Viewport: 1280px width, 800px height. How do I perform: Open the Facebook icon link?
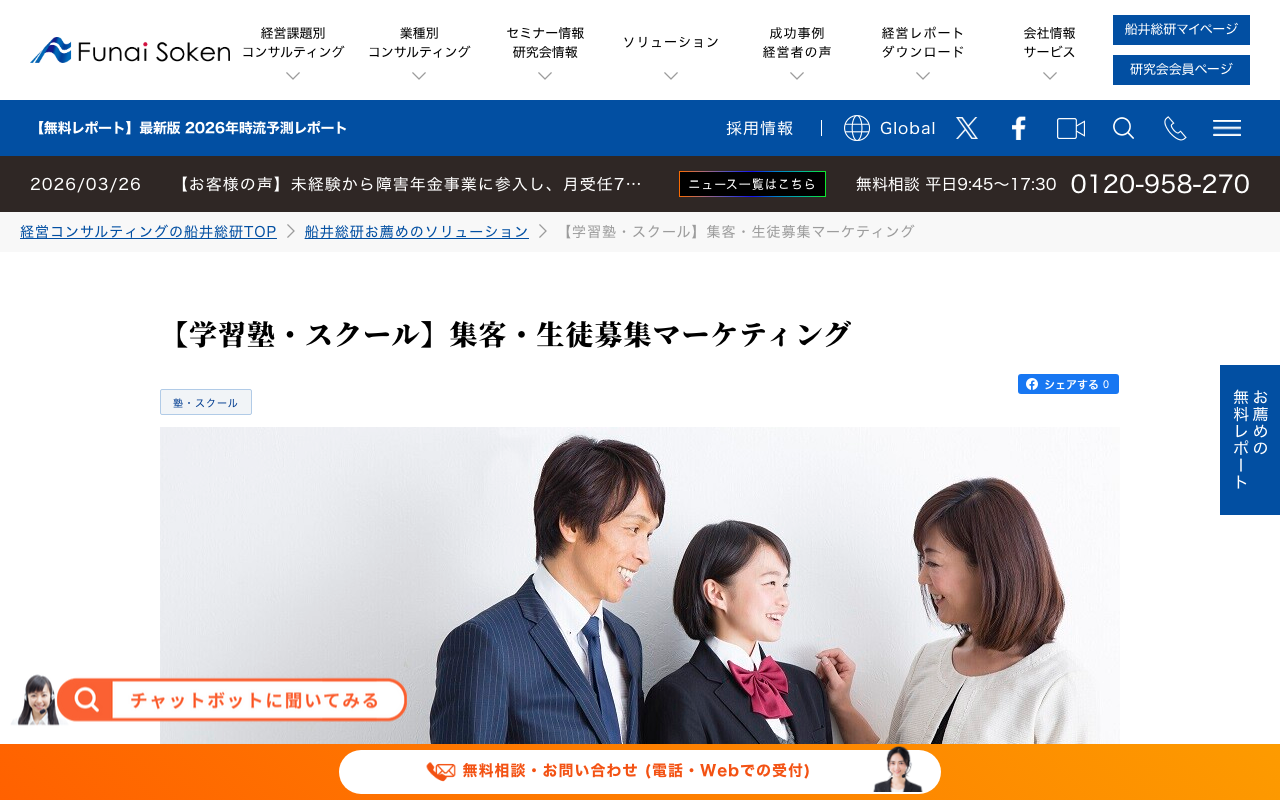(x=1018, y=128)
